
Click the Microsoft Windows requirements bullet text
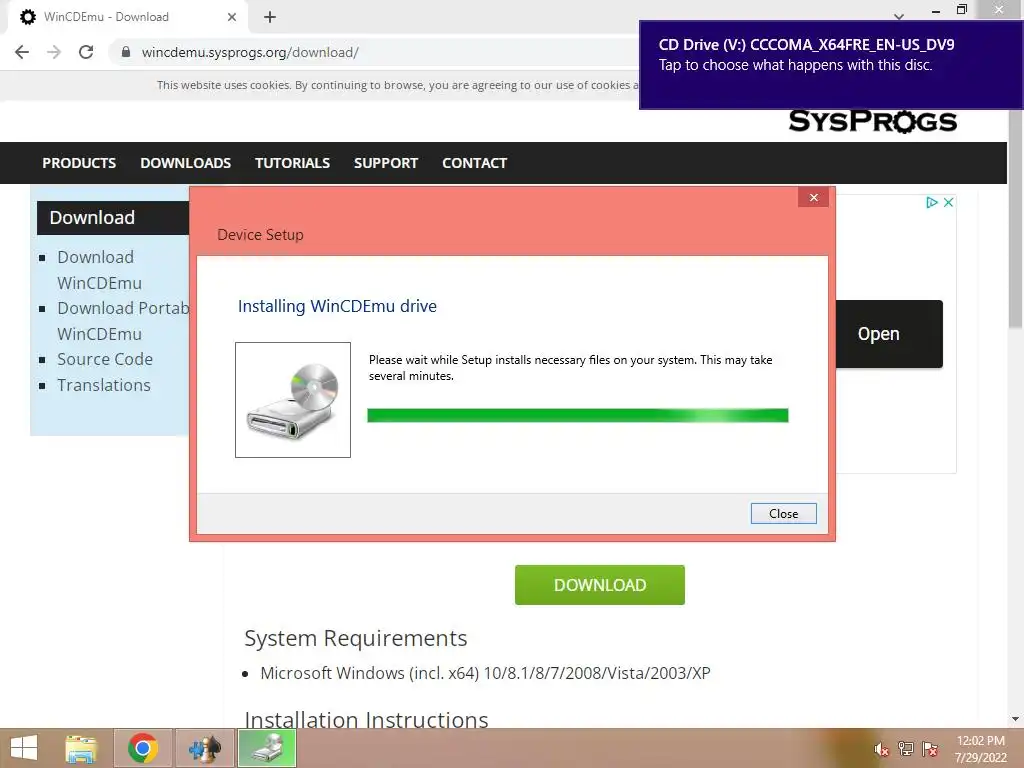pos(485,673)
